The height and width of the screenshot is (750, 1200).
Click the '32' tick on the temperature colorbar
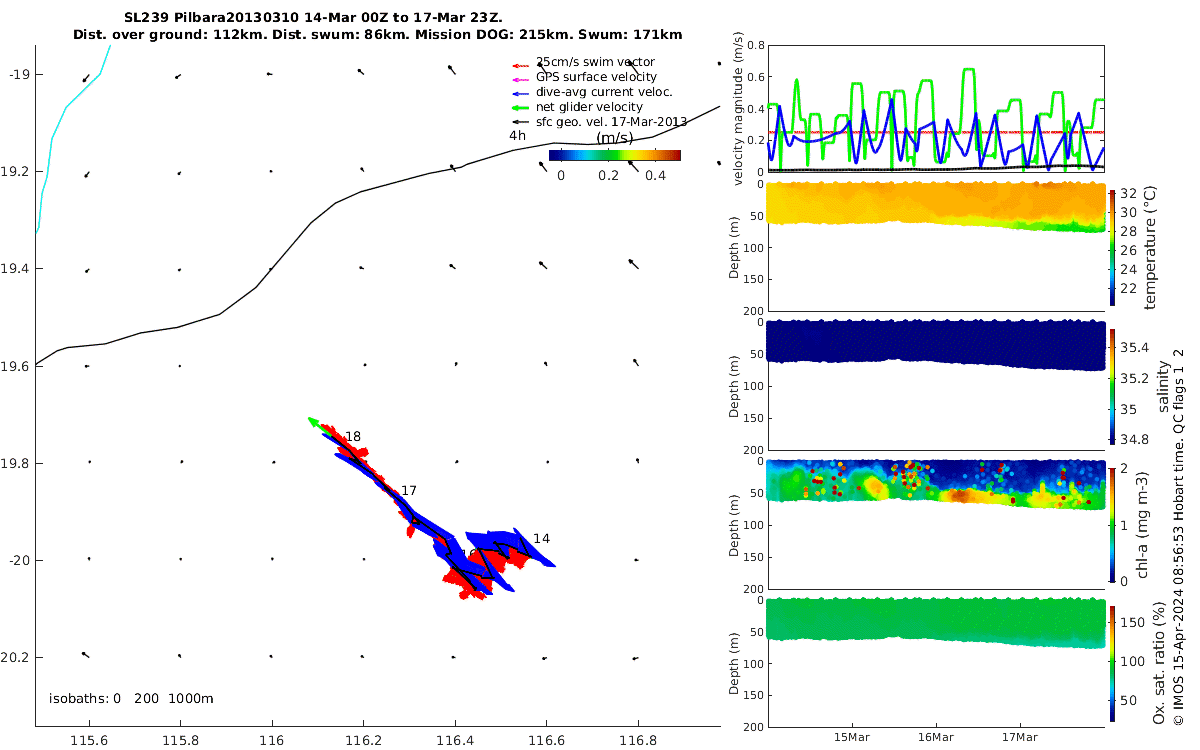pyautogui.click(x=1127, y=194)
